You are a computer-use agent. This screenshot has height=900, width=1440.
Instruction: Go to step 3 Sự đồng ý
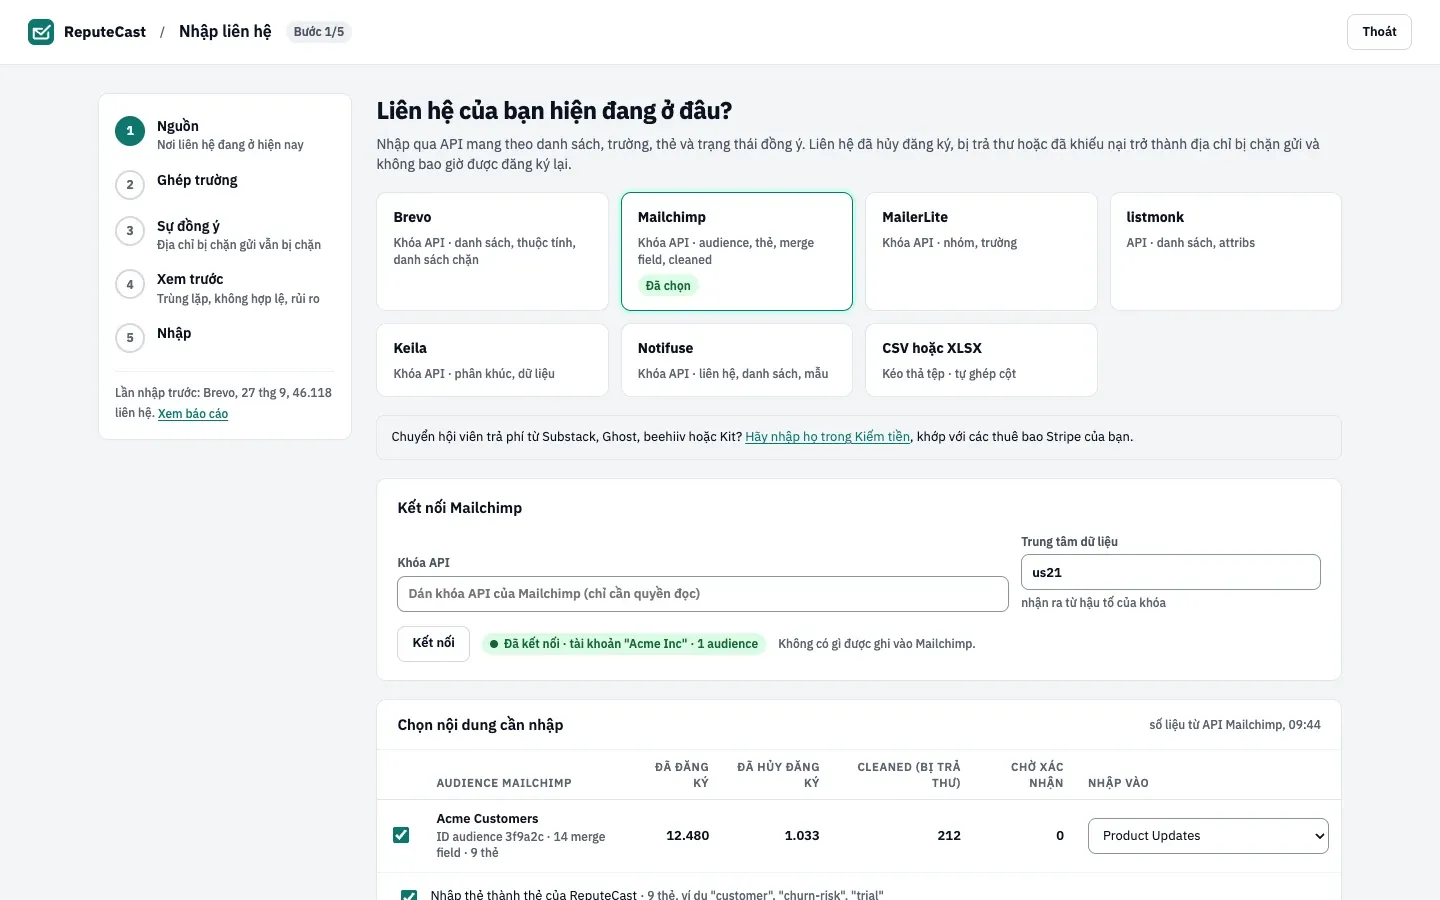[225, 234]
